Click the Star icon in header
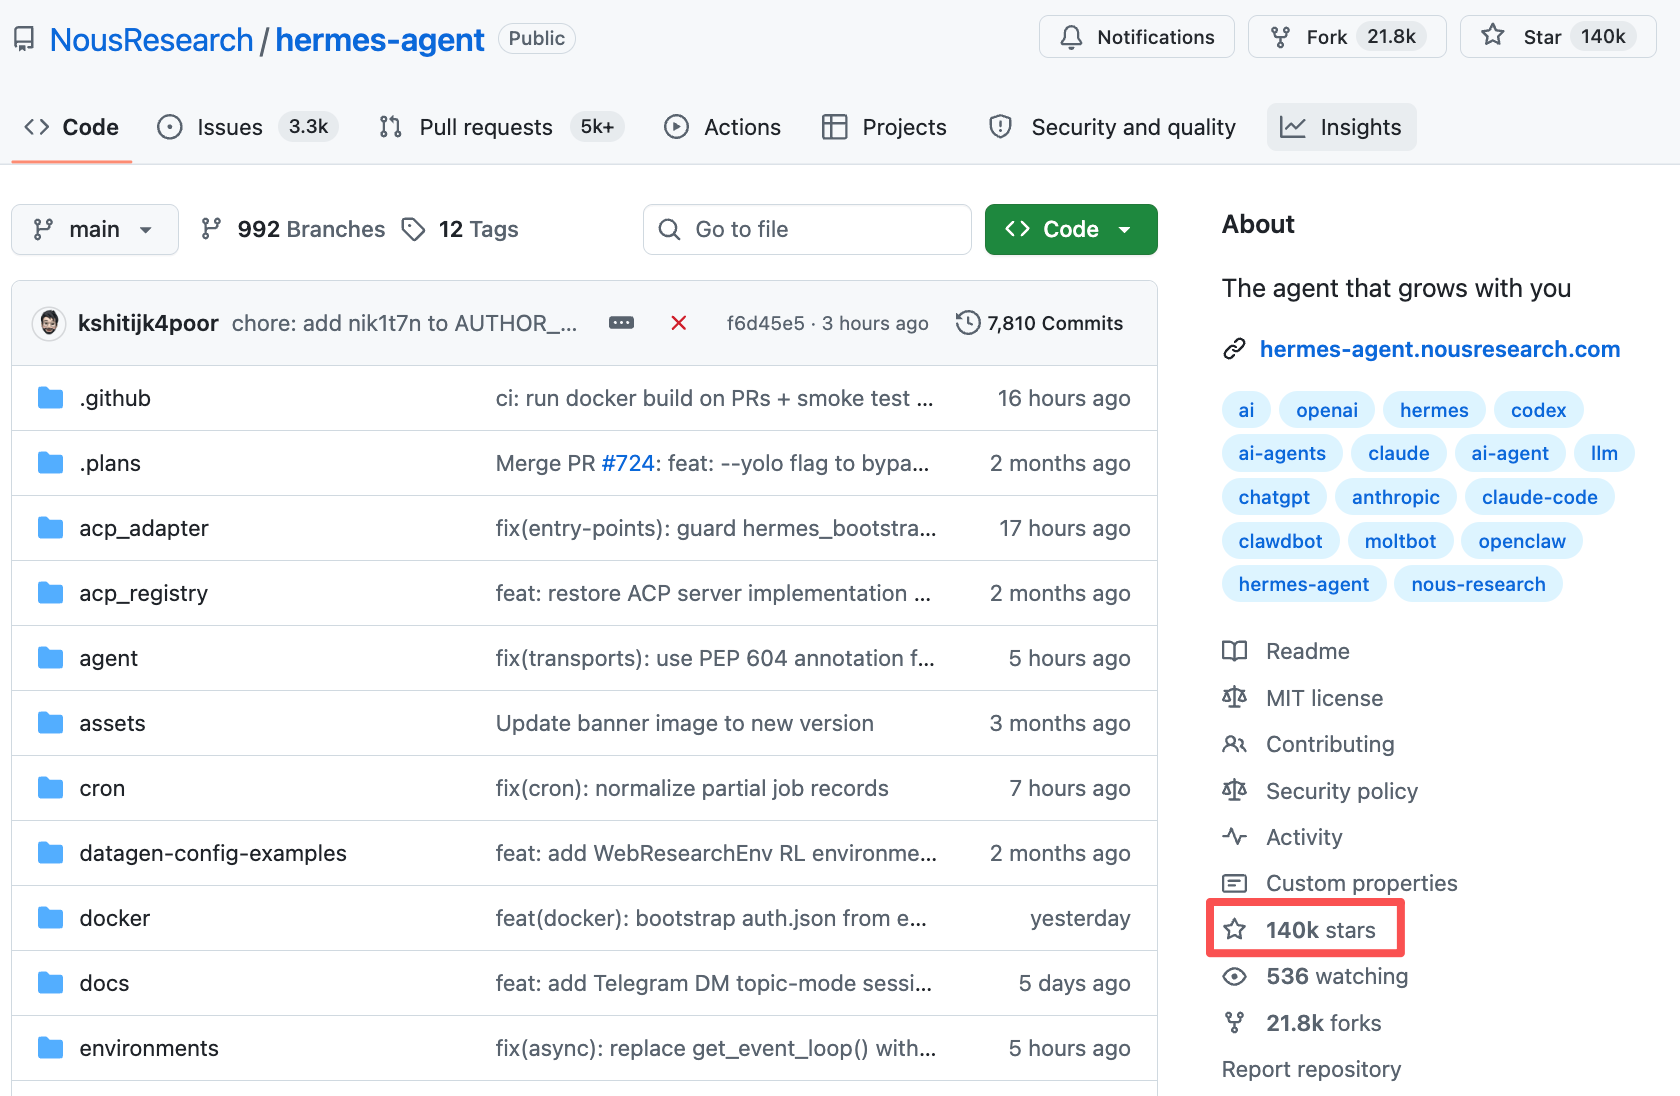This screenshot has height=1096, width=1680. (1493, 36)
